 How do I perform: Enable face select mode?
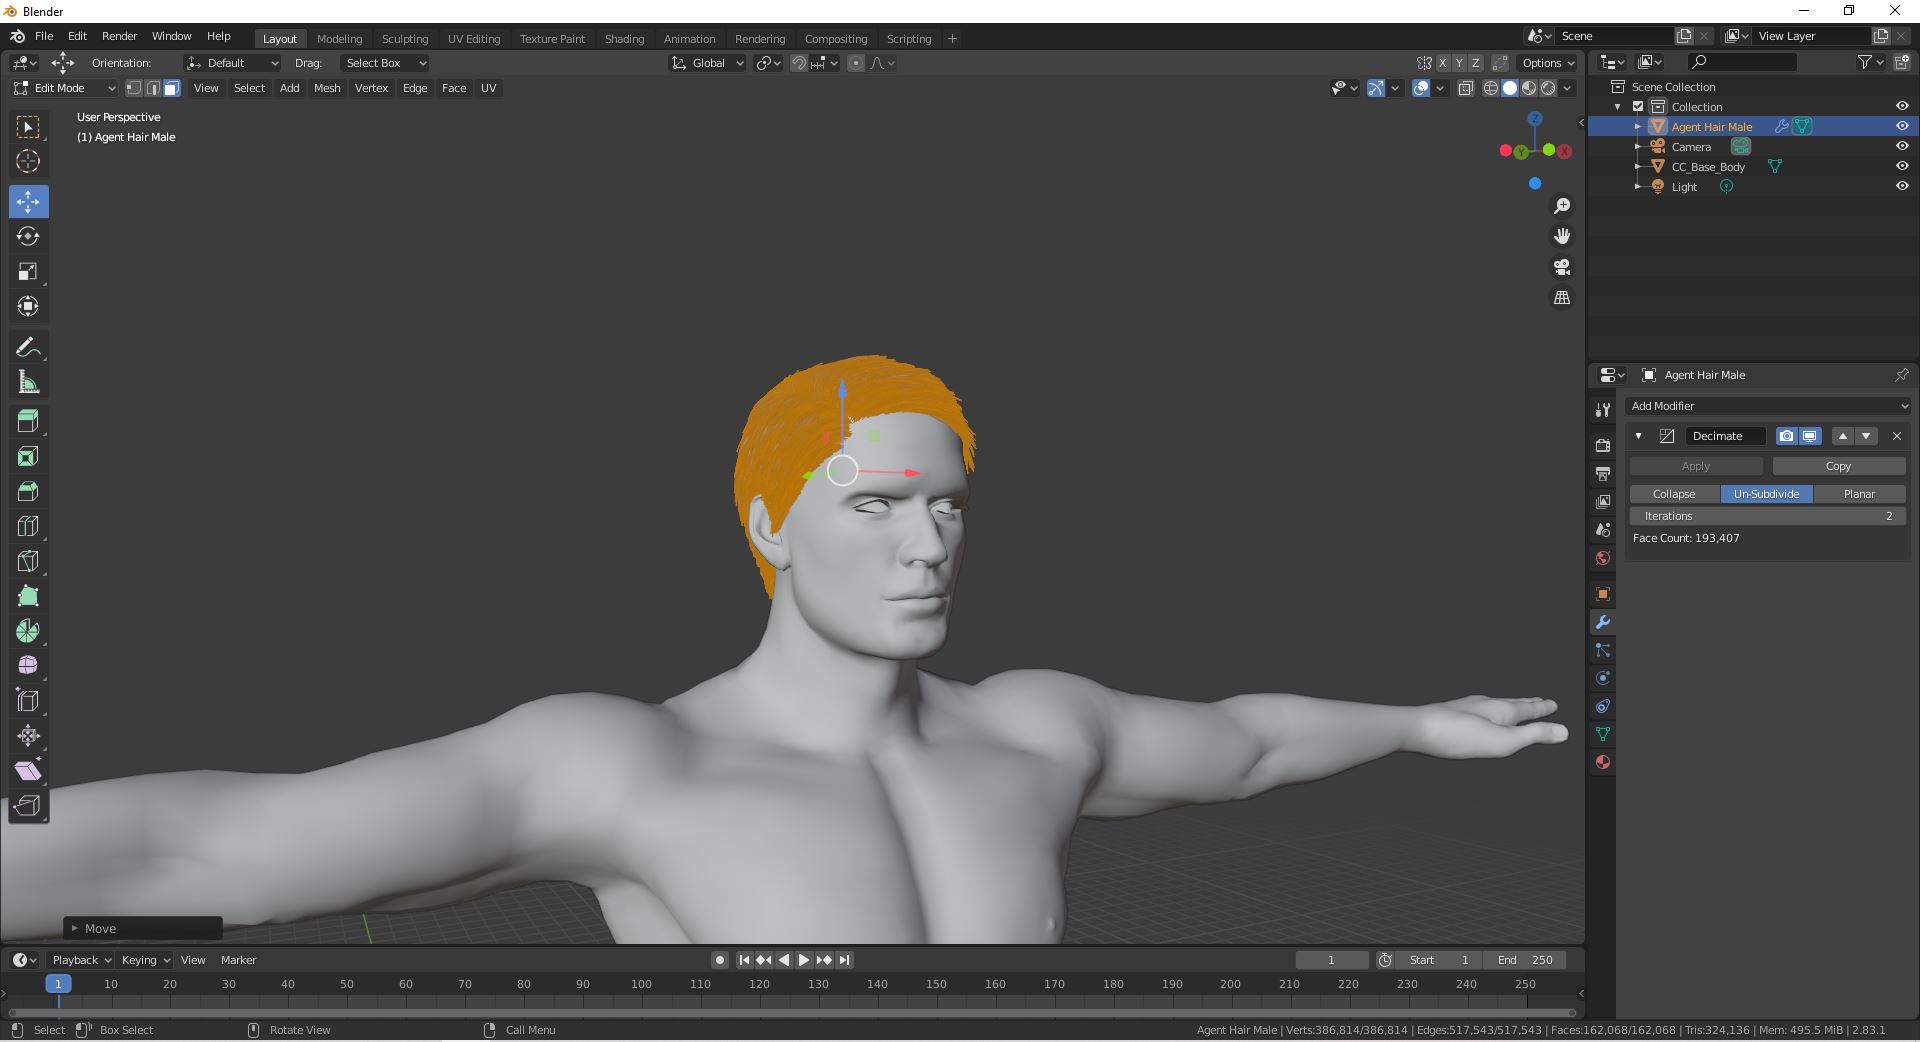click(171, 88)
